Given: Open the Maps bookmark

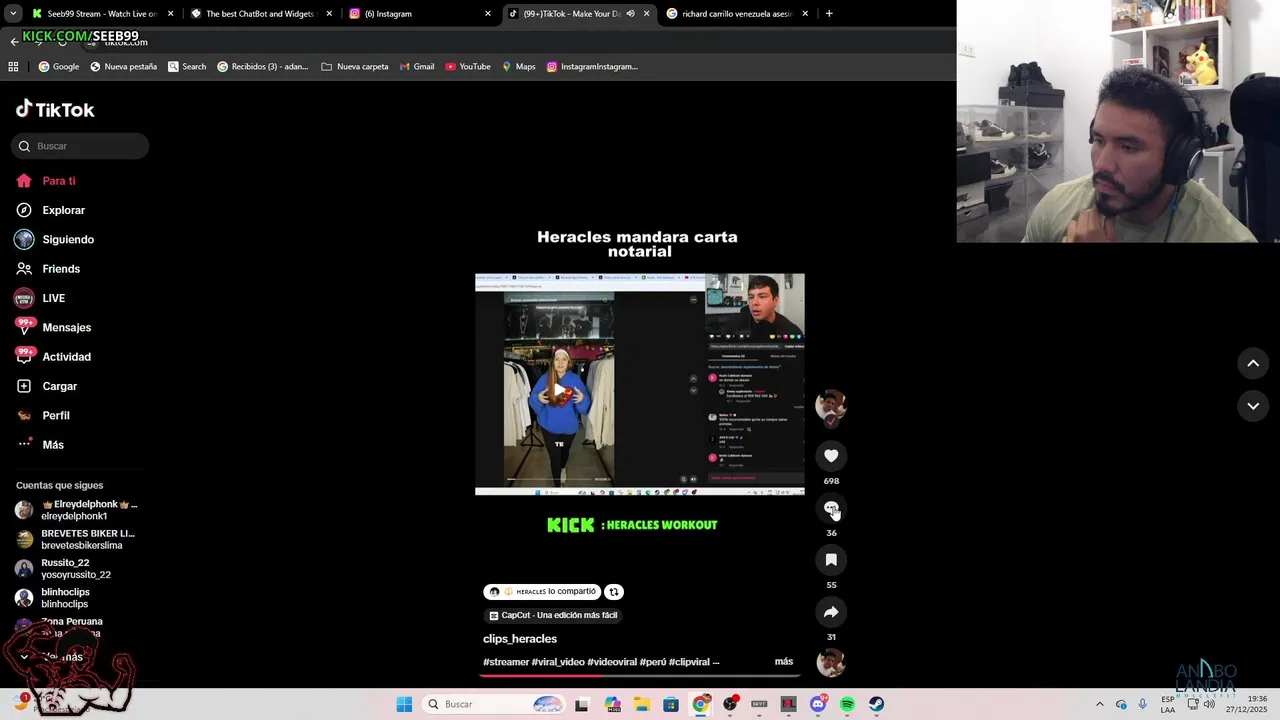Looking at the screenshot, I should point(519,67).
